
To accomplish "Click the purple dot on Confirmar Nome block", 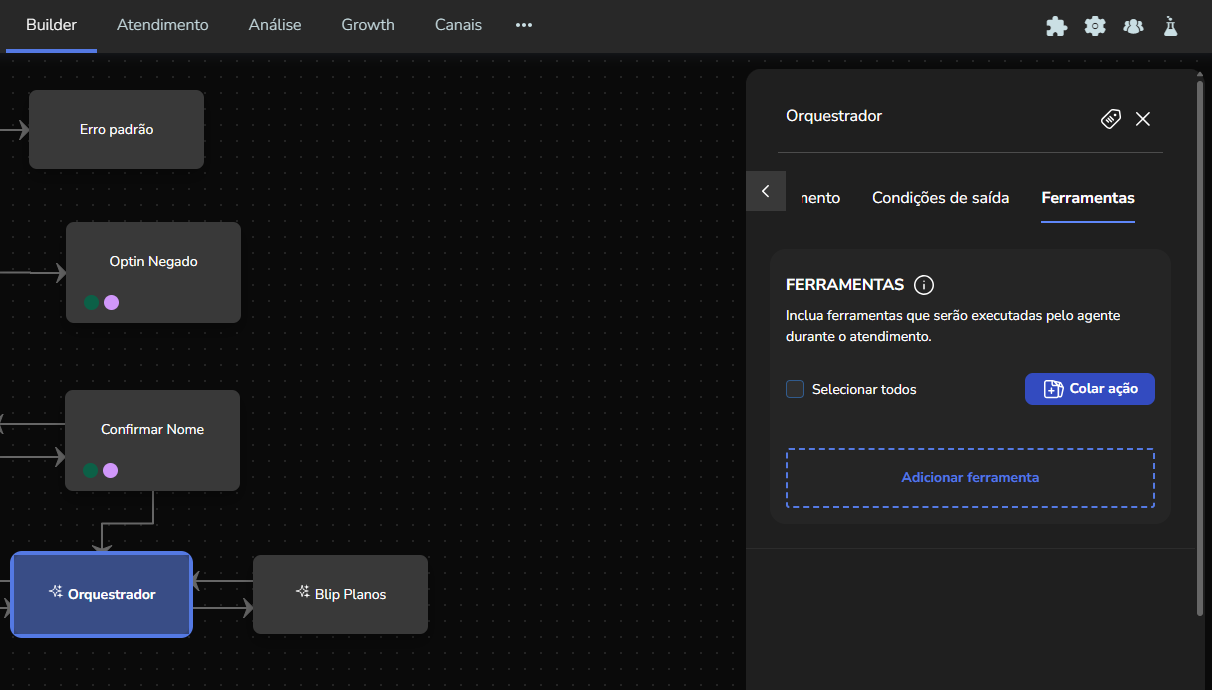I will (111, 470).
